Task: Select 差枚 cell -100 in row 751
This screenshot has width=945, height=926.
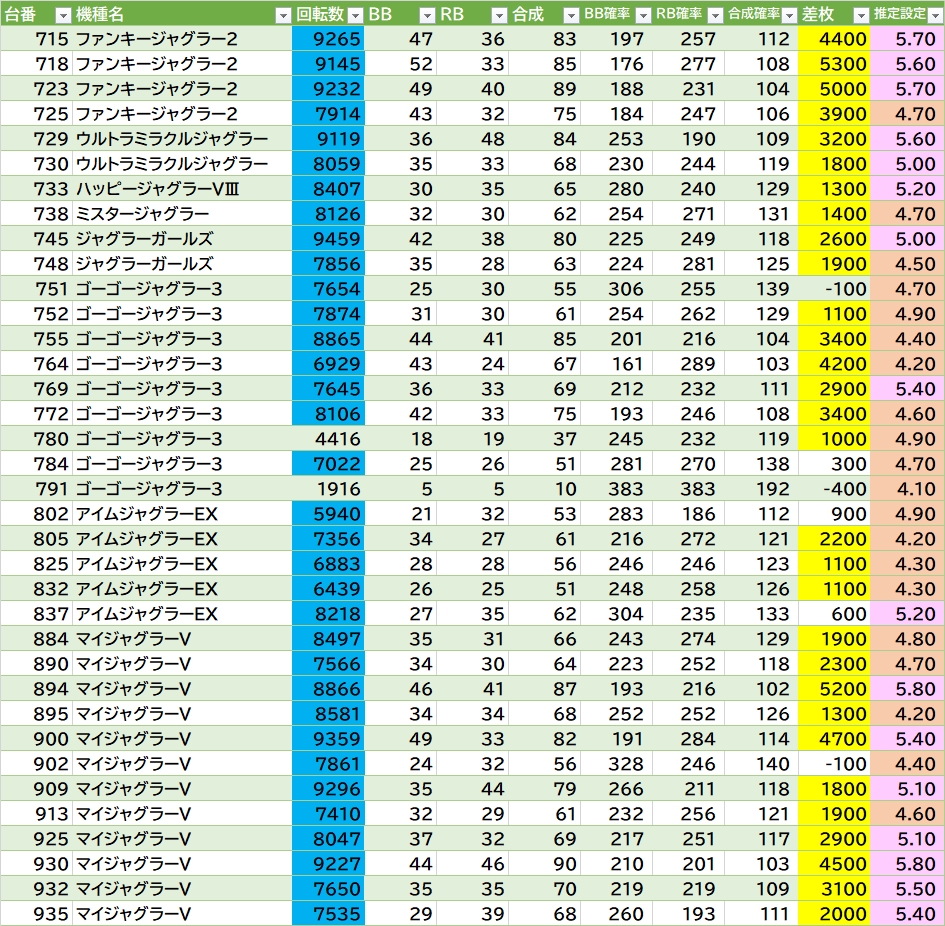Action: [834, 289]
